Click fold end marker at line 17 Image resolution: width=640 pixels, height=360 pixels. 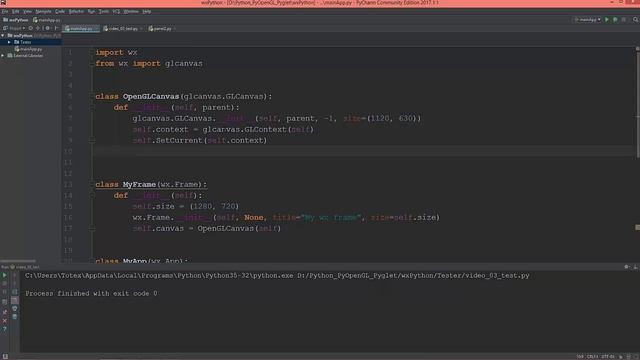(x=92, y=229)
